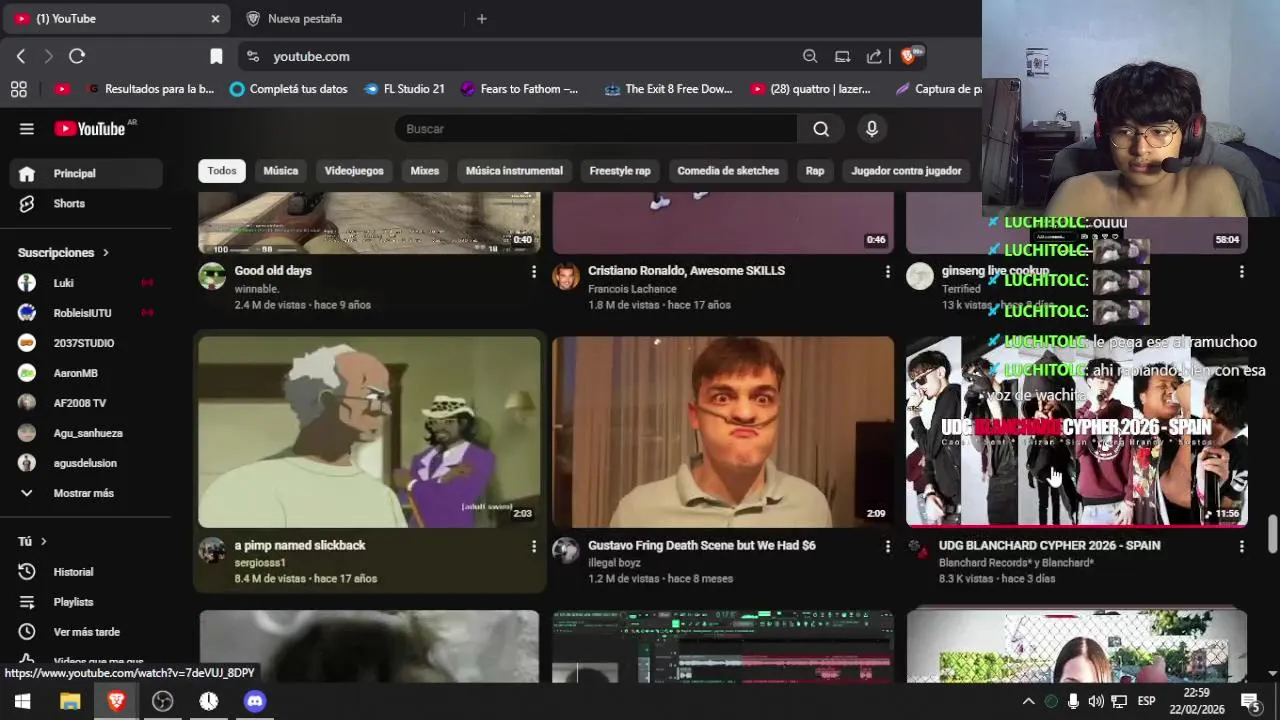Click the YouTube Buscar search field
The width and height of the screenshot is (1280, 720).
596,128
